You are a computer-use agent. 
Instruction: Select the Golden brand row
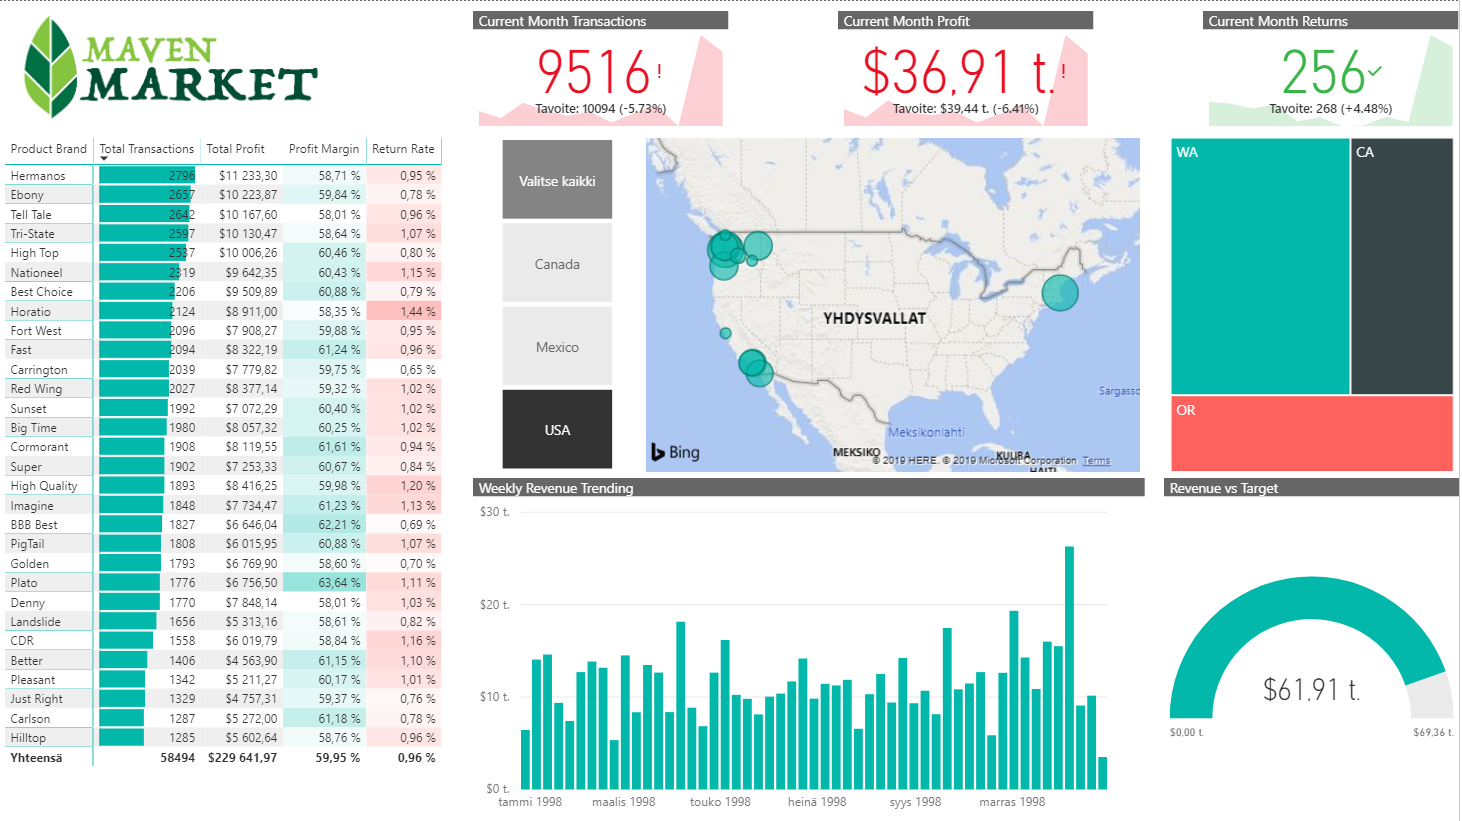pos(223,563)
